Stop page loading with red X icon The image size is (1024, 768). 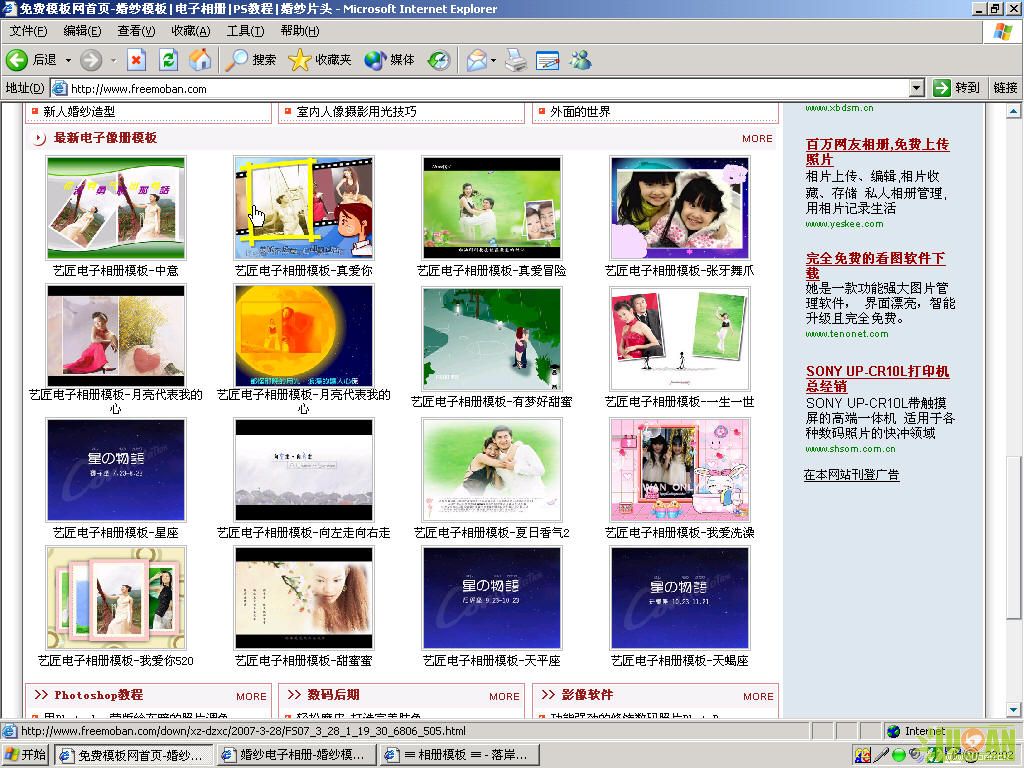pyautogui.click(x=136, y=60)
